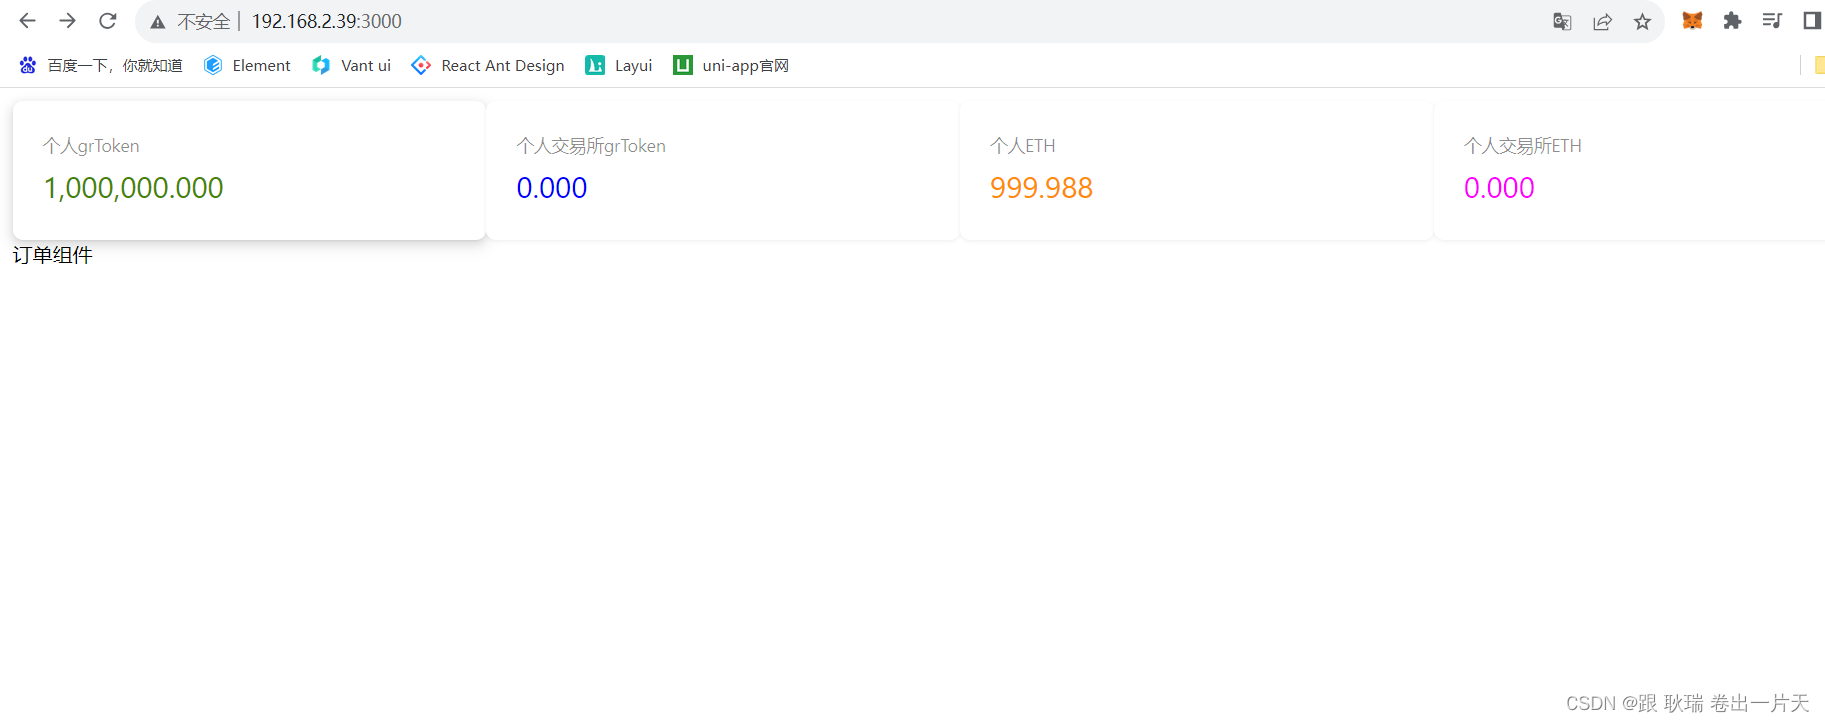Click the Vant ui bookmark icon
Image resolution: width=1825 pixels, height=722 pixels.
321,65
